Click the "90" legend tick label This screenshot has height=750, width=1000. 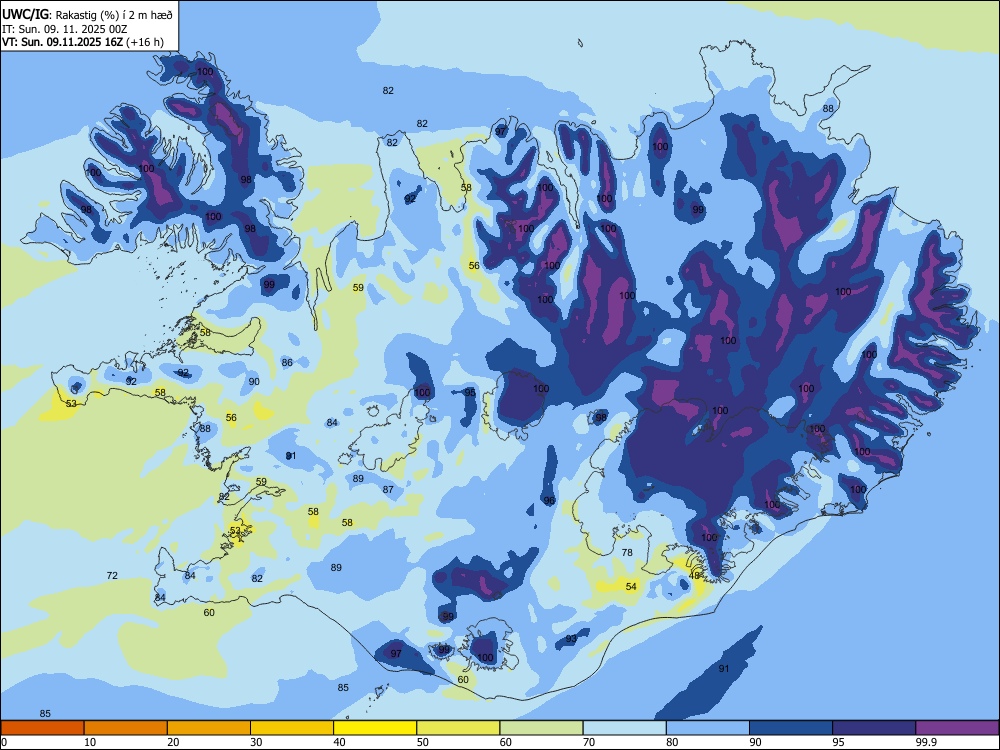[x=755, y=742]
